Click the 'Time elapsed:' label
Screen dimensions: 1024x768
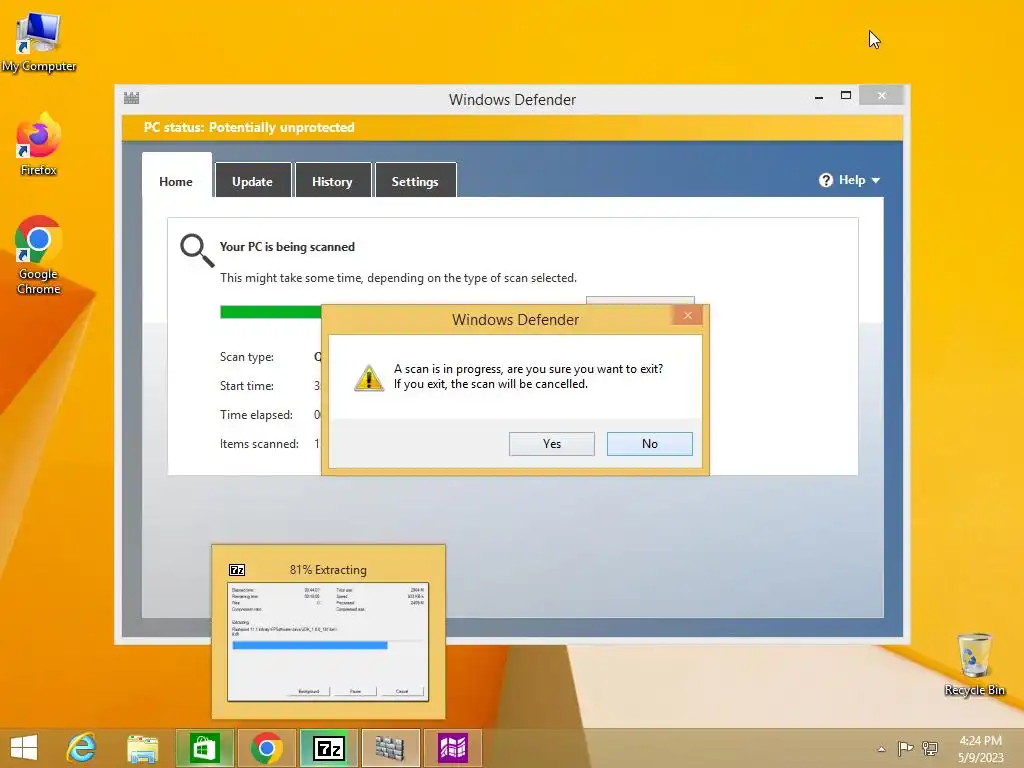256,415
